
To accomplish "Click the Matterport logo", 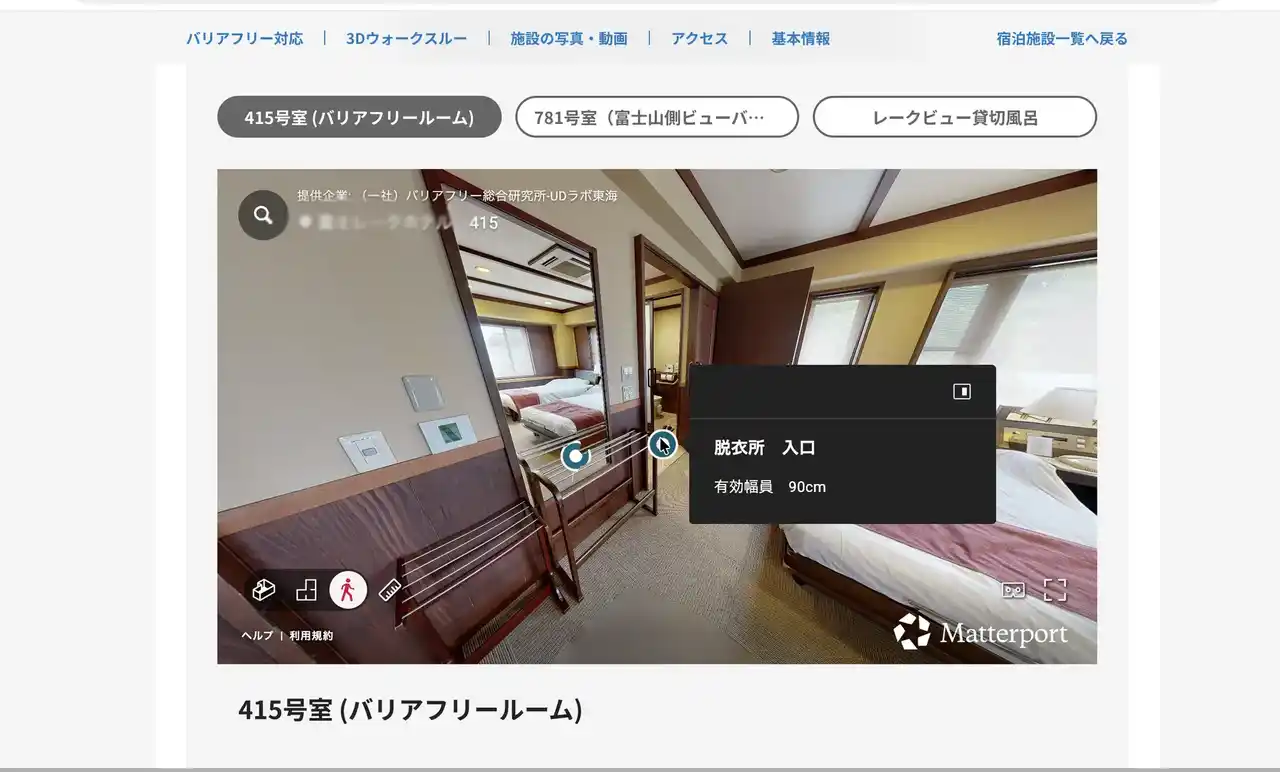I will pos(980,632).
